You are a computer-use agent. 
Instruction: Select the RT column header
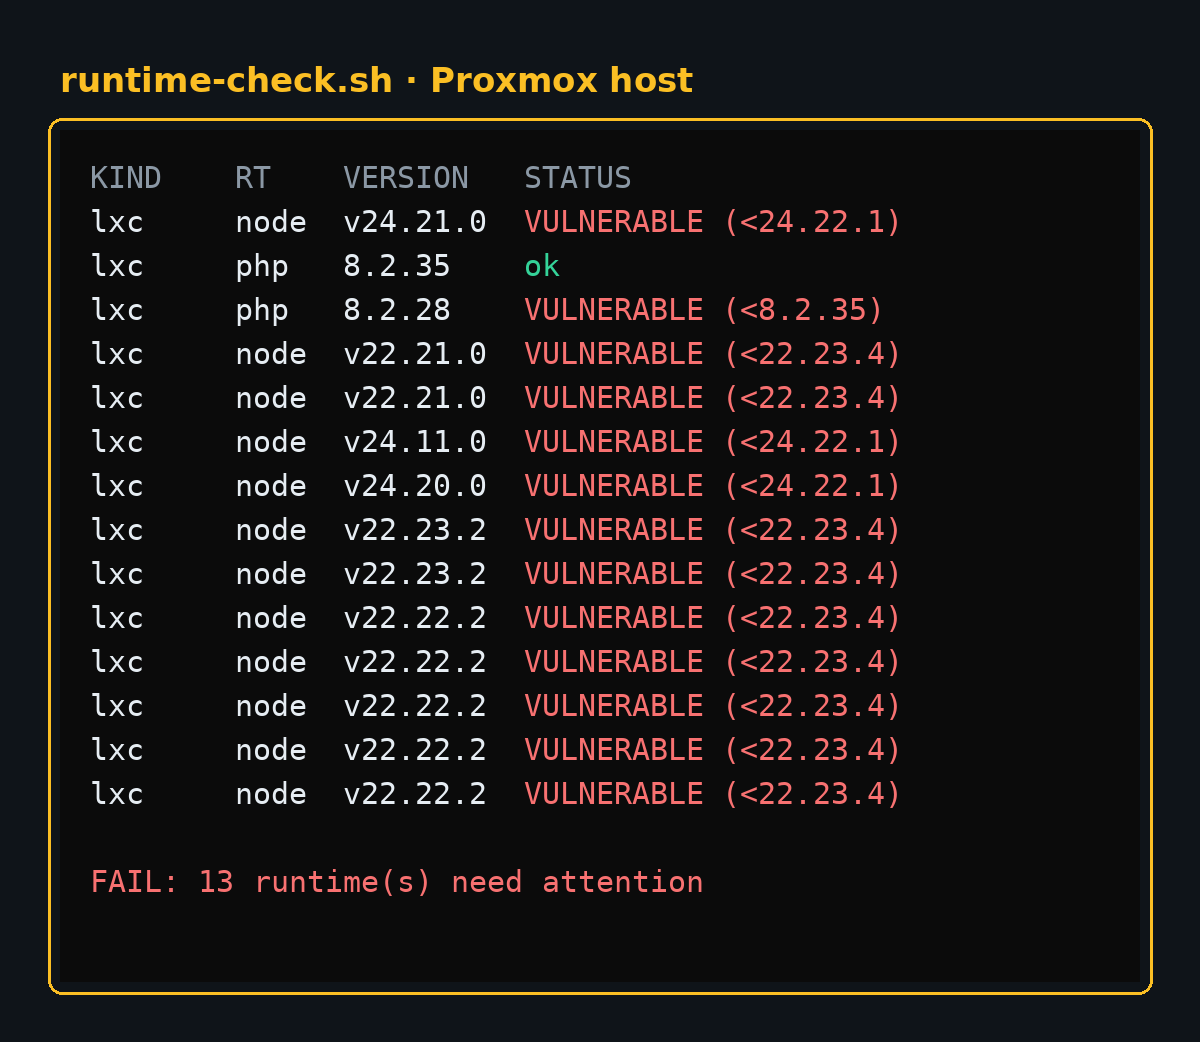(253, 178)
